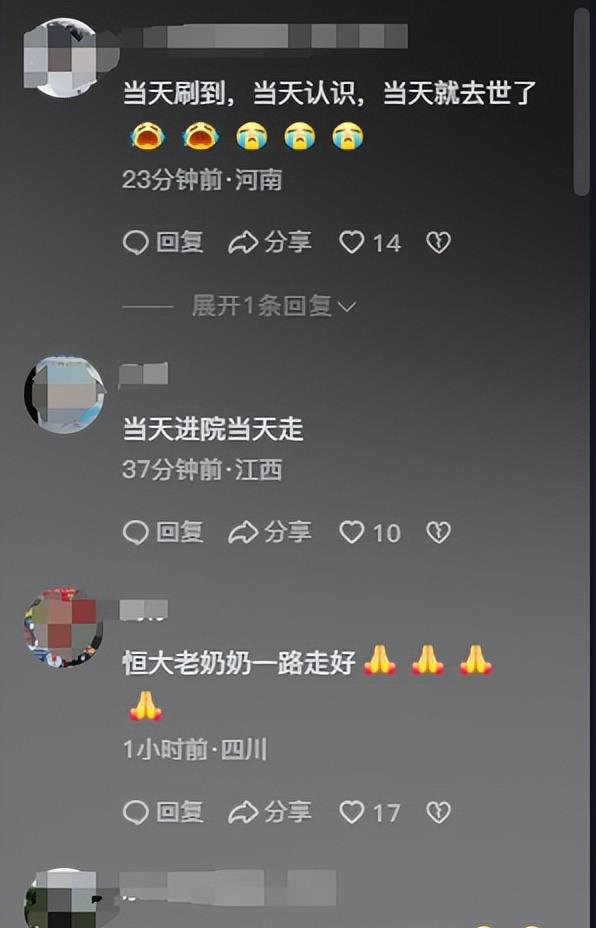Click the comment list scrollbar
Viewport: 596px width, 928px height.
(x=581, y=102)
